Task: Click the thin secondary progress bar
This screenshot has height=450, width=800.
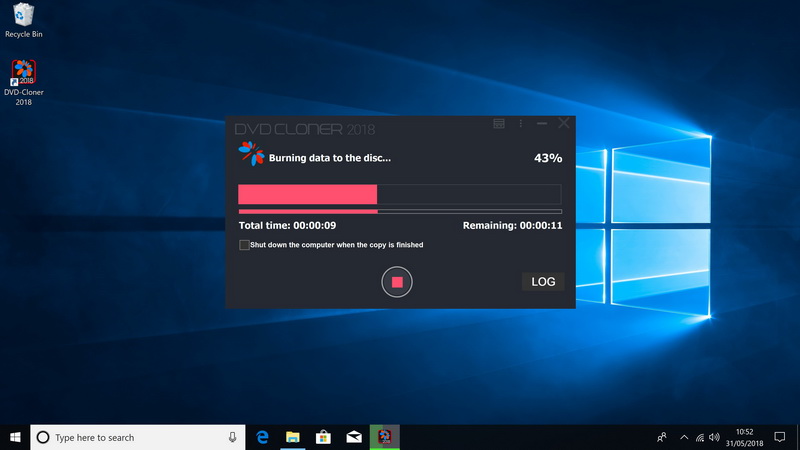Action: [x=400, y=211]
